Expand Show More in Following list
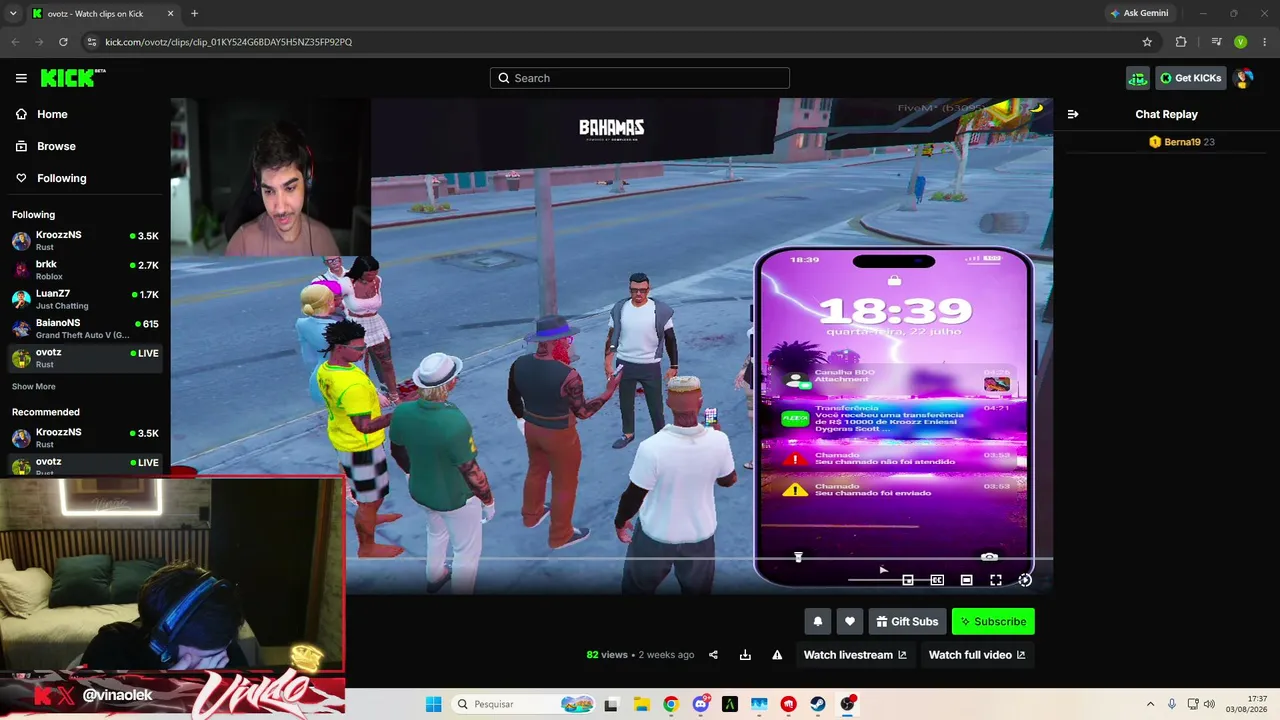This screenshot has width=1280, height=720. tap(34, 386)
